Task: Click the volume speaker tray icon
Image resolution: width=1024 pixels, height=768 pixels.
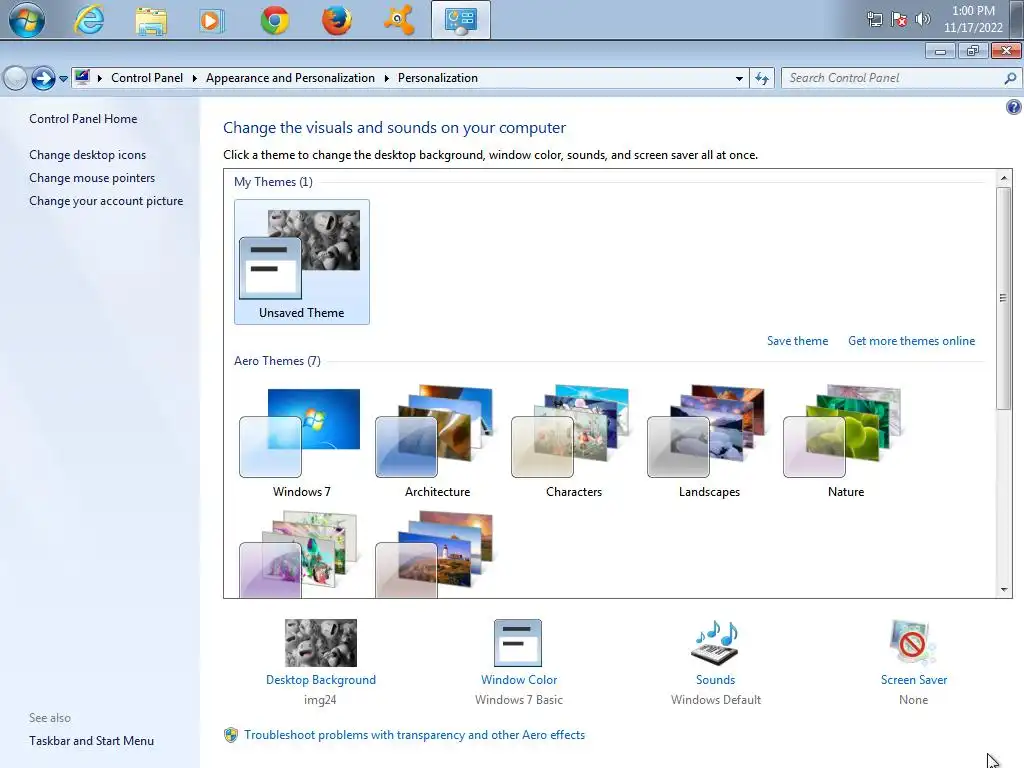Action: click(x=923, y=19)
